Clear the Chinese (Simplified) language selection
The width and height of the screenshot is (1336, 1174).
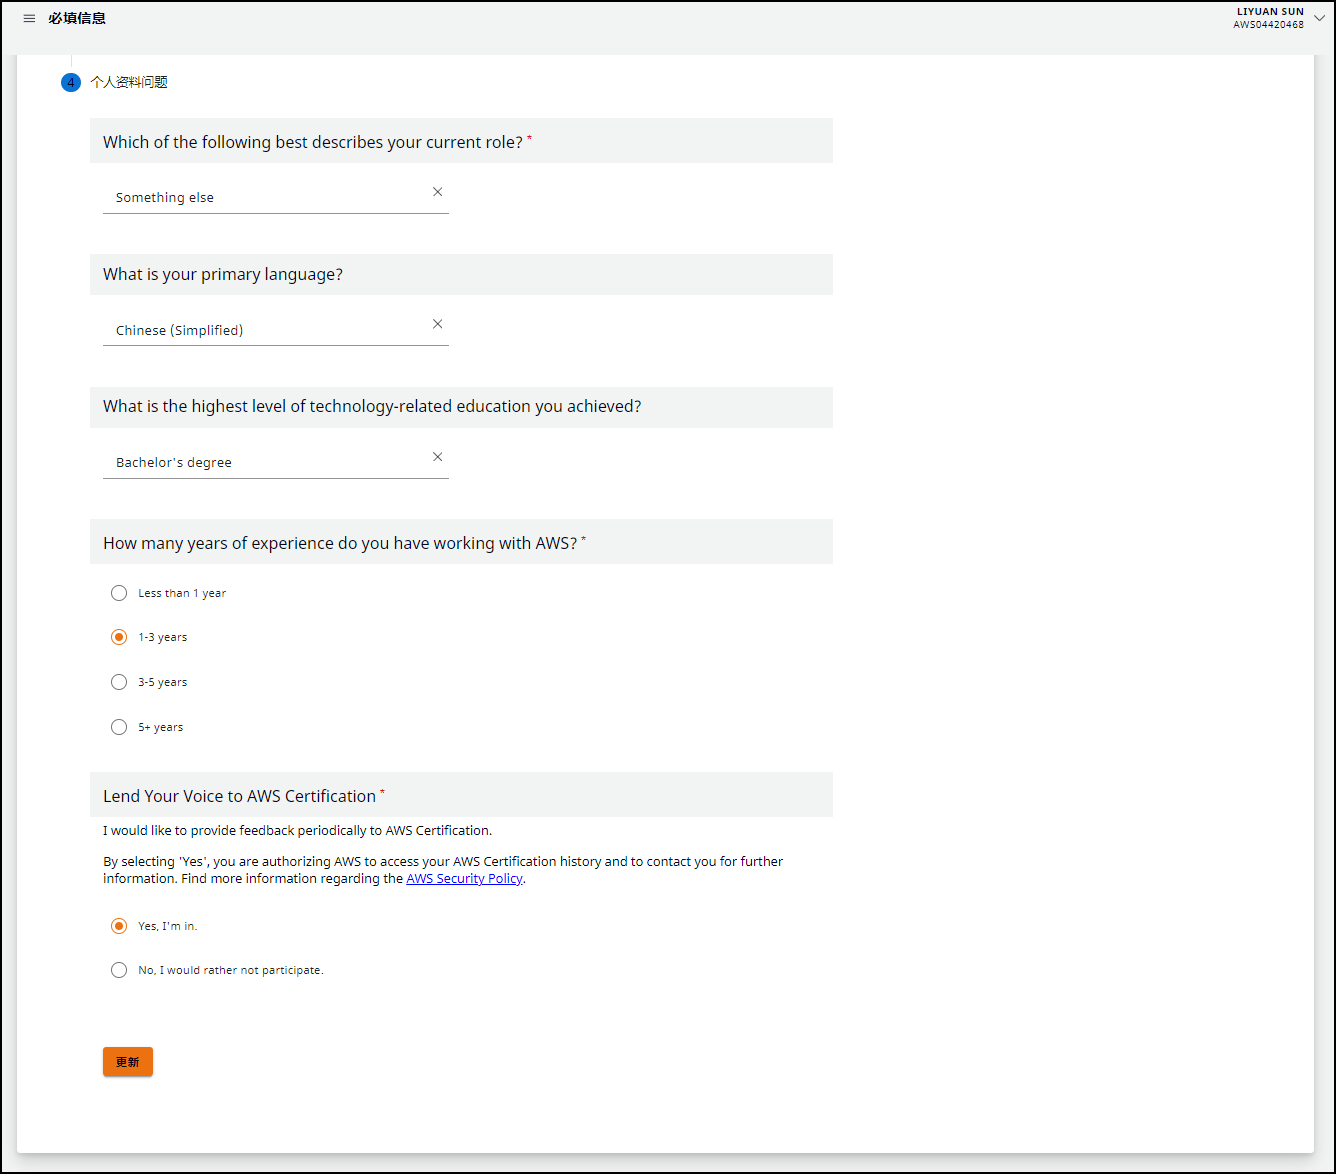[x=437, y=324]
